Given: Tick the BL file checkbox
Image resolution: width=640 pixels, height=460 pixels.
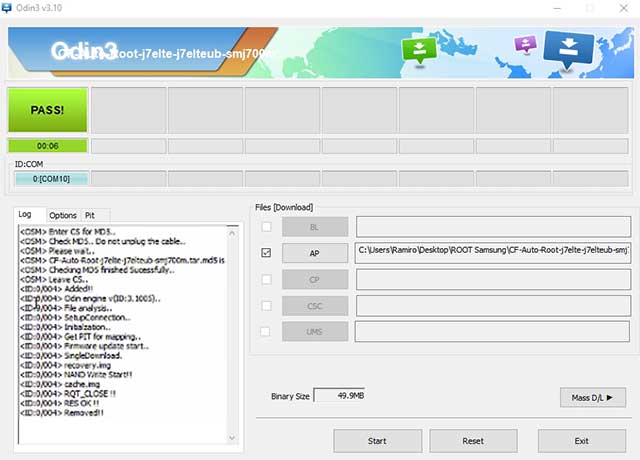Looking at the screenshot, I should tap(267, 227).
